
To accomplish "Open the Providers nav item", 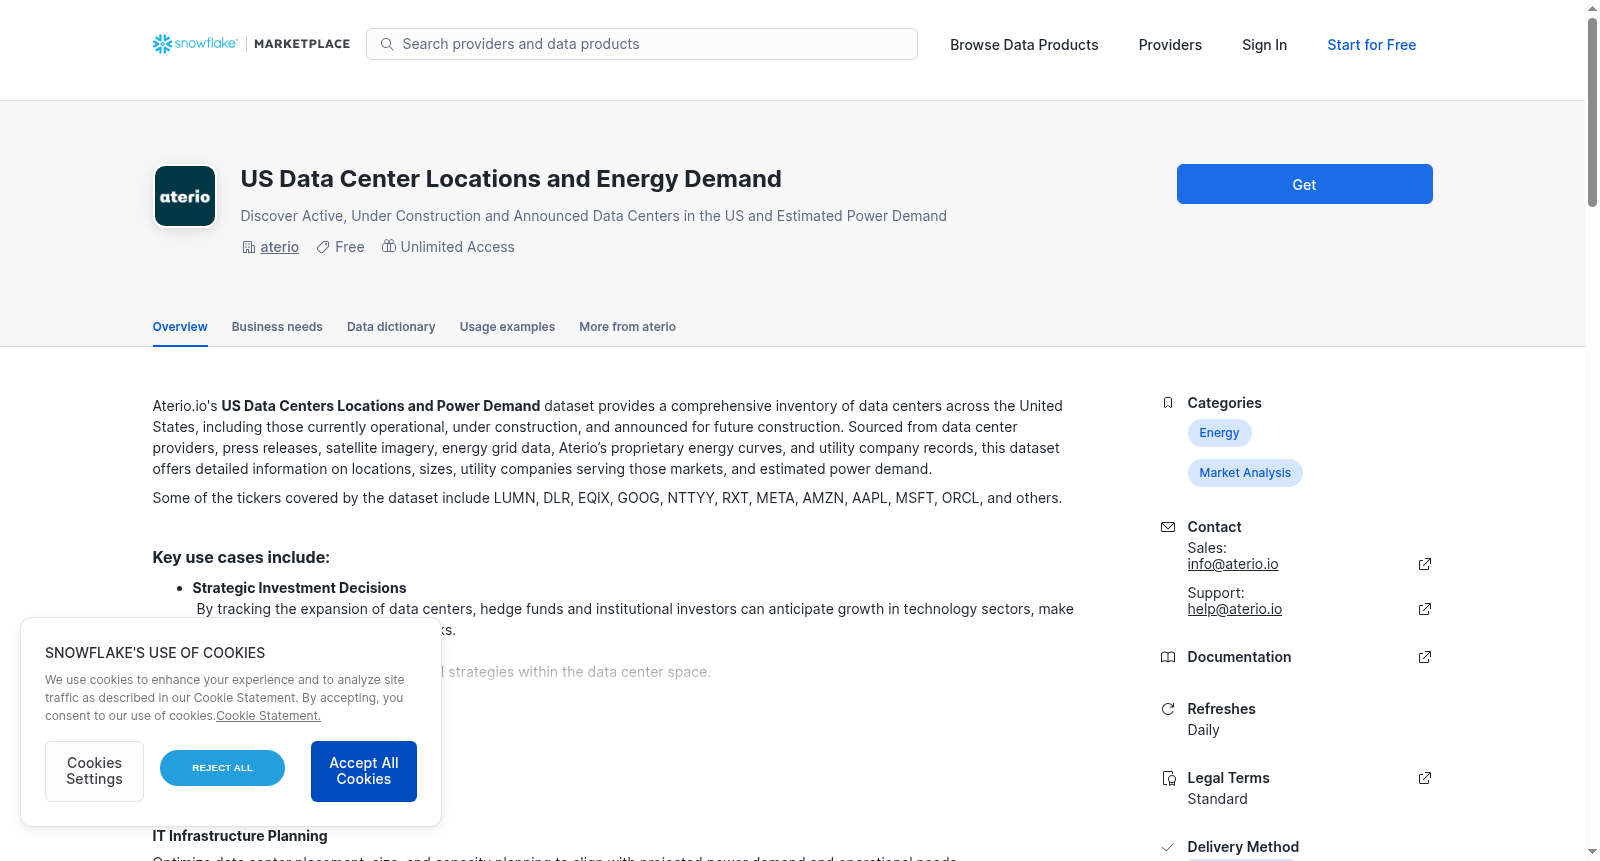I will tap(1170, 45).
